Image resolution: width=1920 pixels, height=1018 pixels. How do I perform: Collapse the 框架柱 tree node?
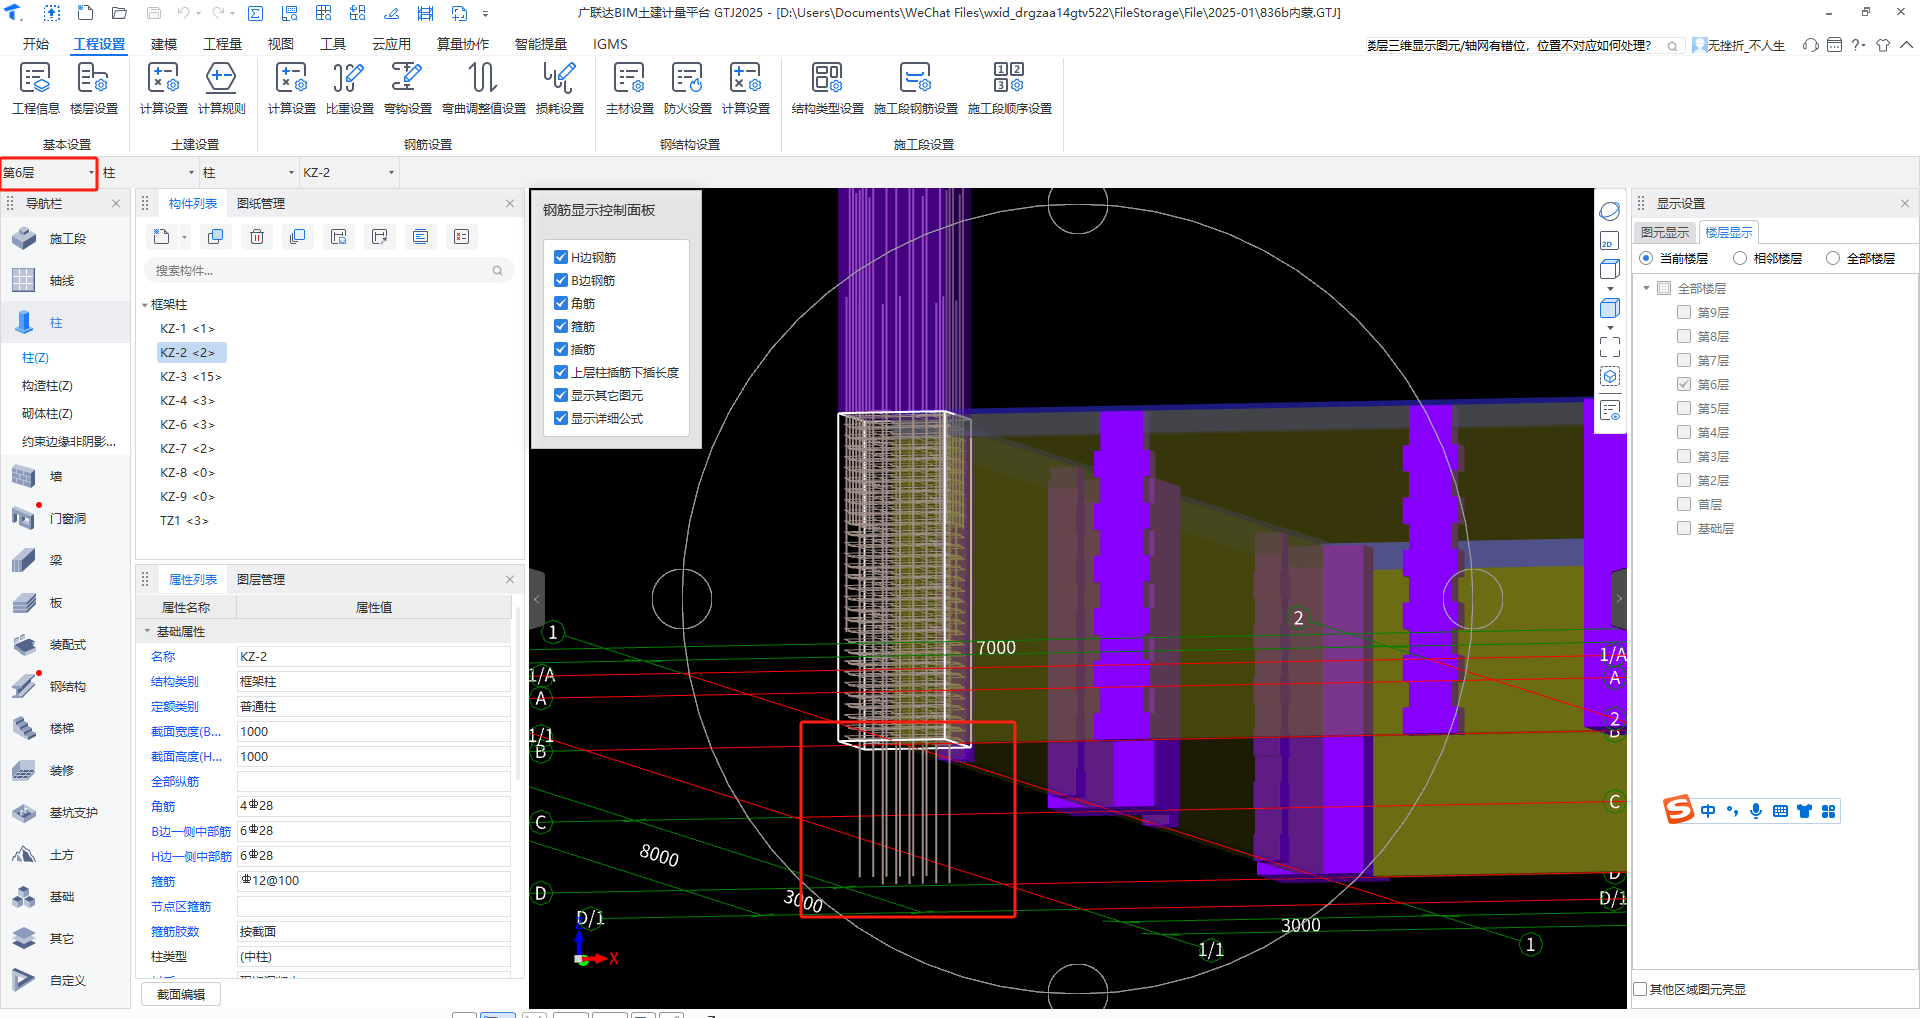pyautogui.click(x=145, y=305)
